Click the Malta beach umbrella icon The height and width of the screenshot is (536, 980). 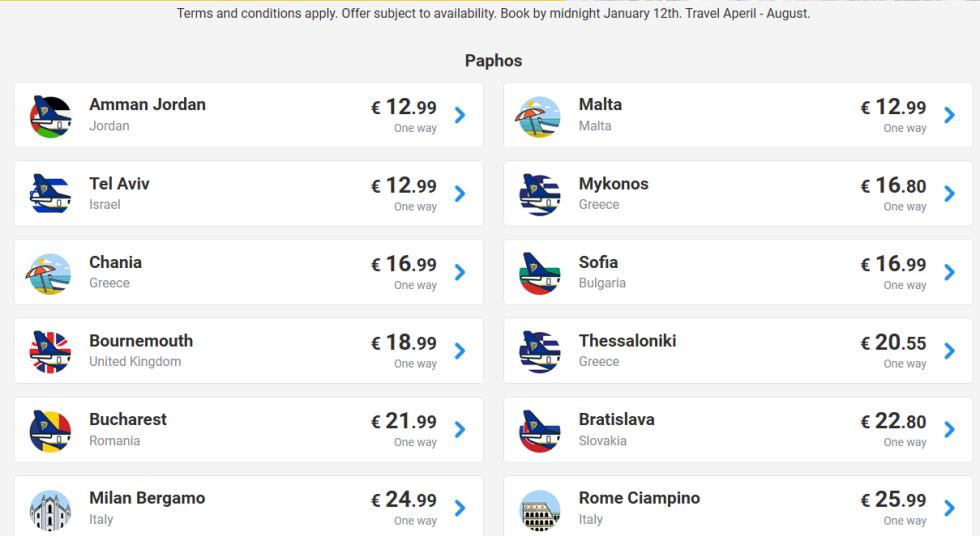539,116
